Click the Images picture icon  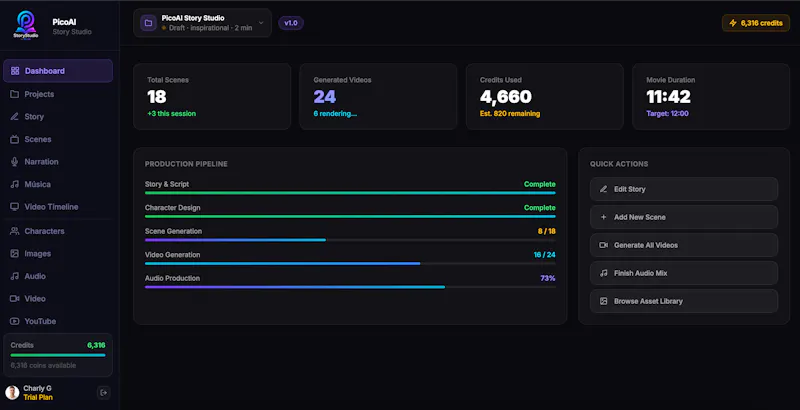pyautogui.click(x=15, y=253)
